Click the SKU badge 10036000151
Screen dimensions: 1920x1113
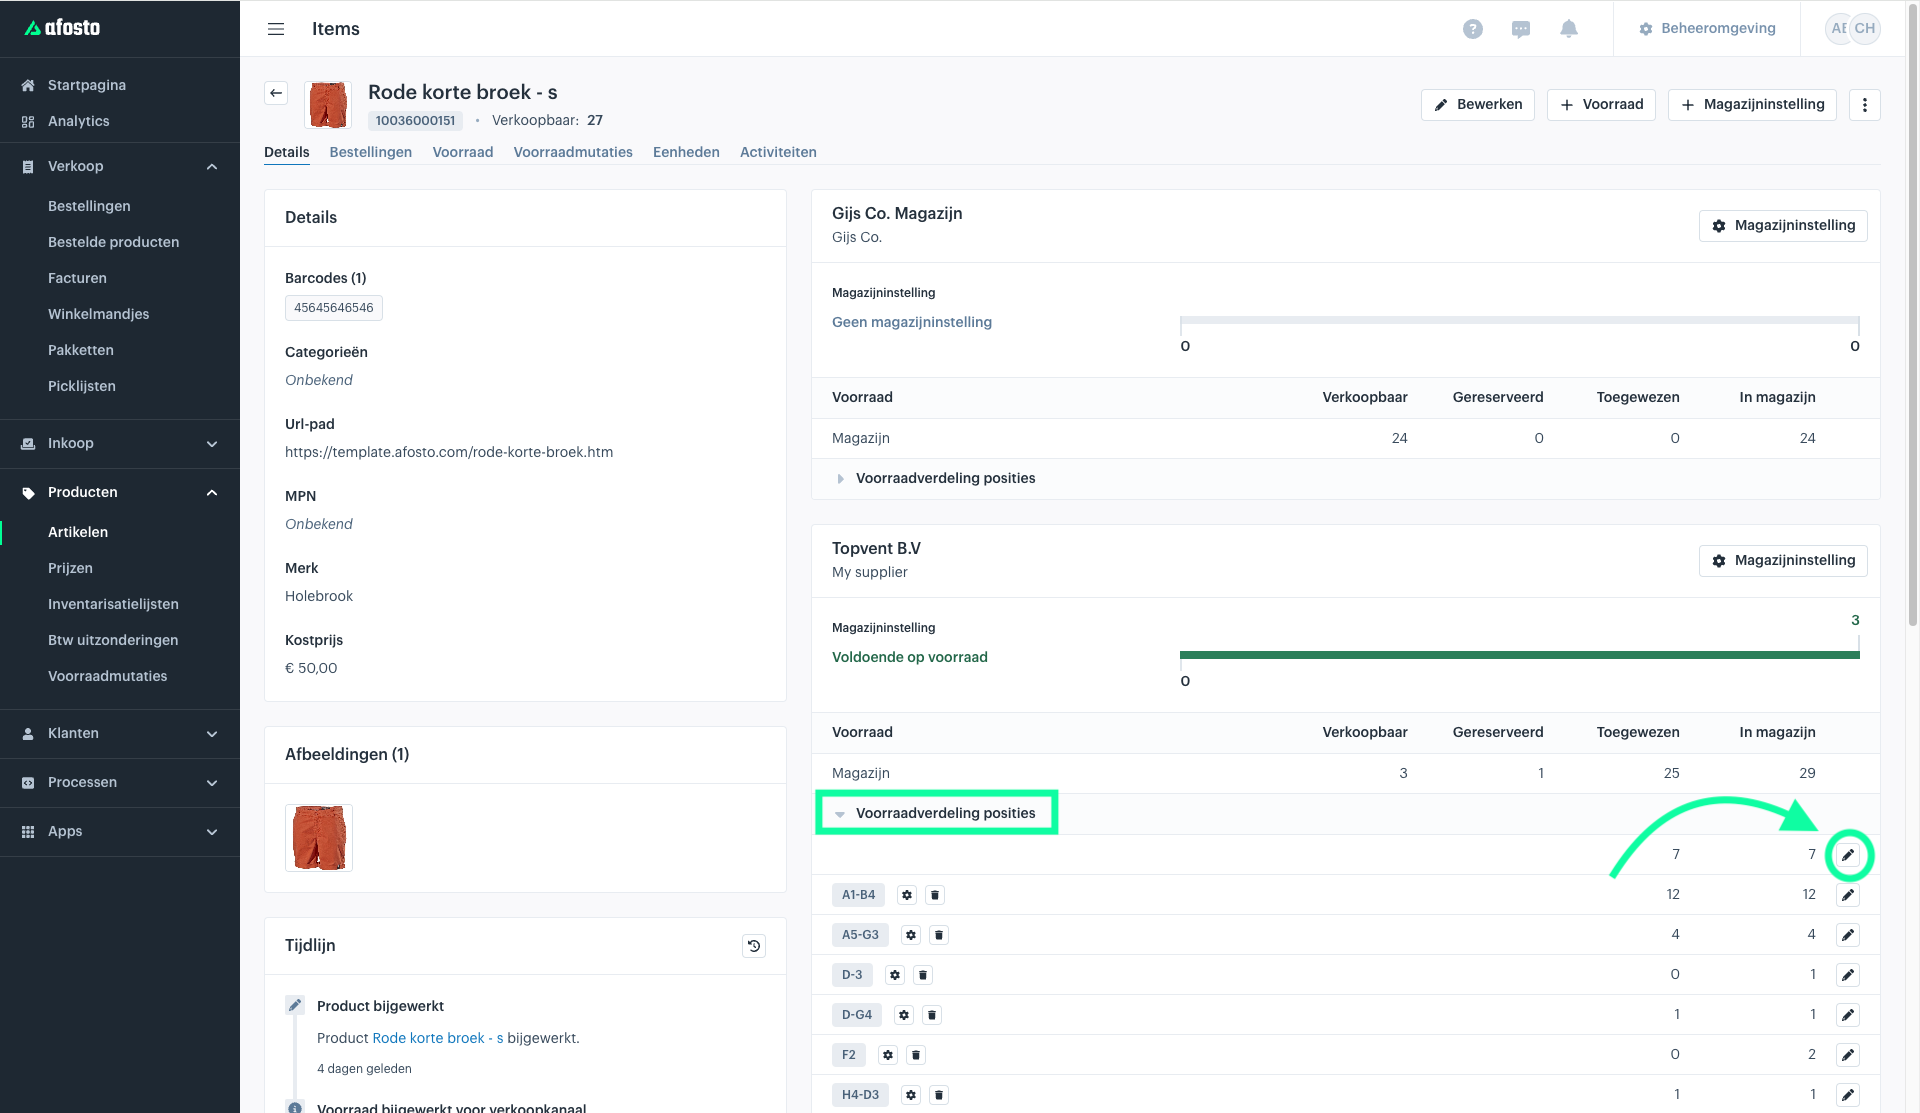point(415,121)
